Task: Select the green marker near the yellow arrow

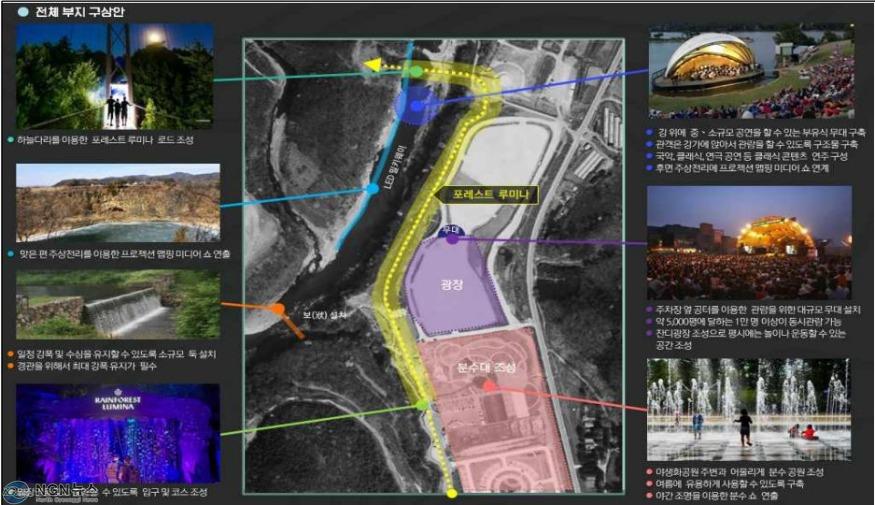Action: click(x=416, y=71)
